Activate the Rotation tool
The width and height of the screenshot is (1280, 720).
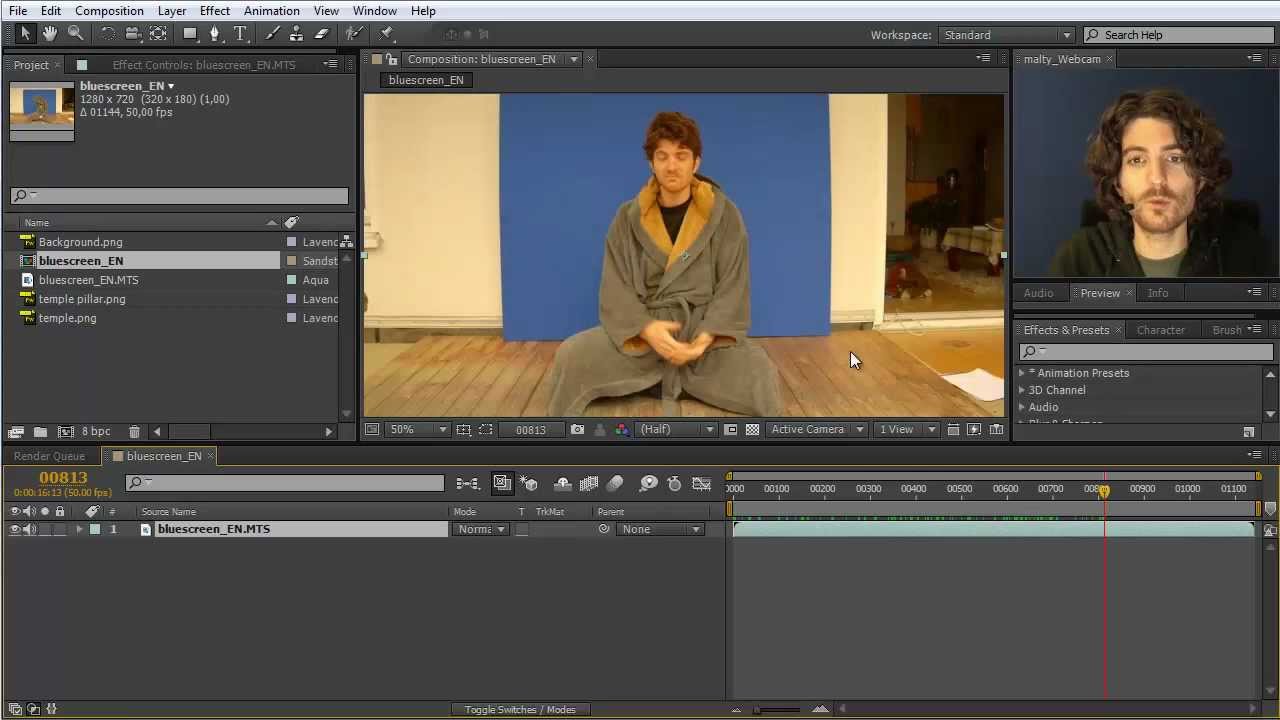(108, 33)
